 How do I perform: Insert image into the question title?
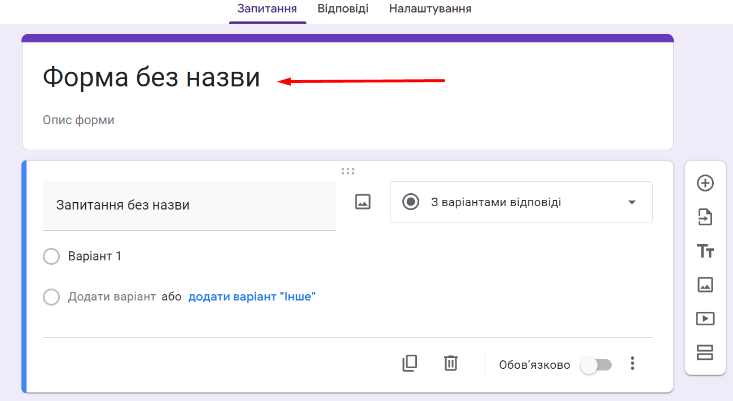click(x=363, y=202)
